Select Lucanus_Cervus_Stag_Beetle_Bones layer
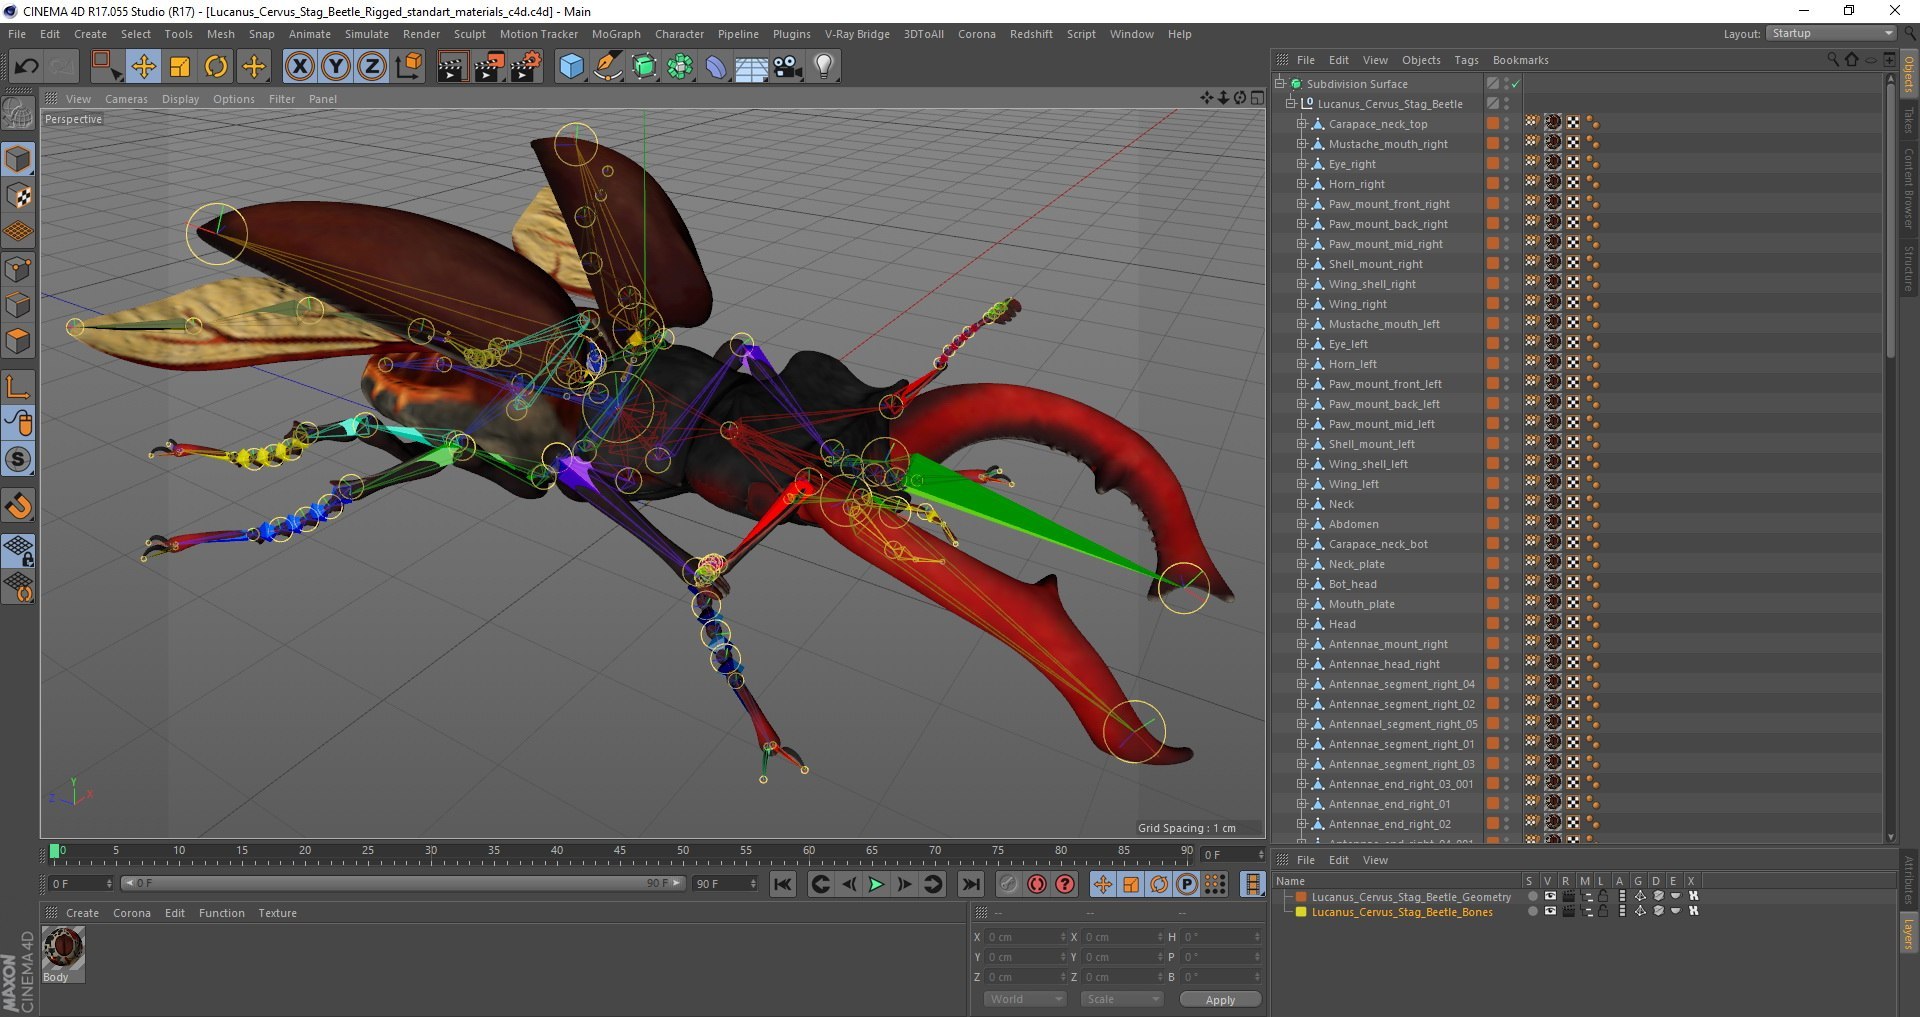Viewport: 1920px width, 1017px height. pyautogui.click(x=1402, y=912)
